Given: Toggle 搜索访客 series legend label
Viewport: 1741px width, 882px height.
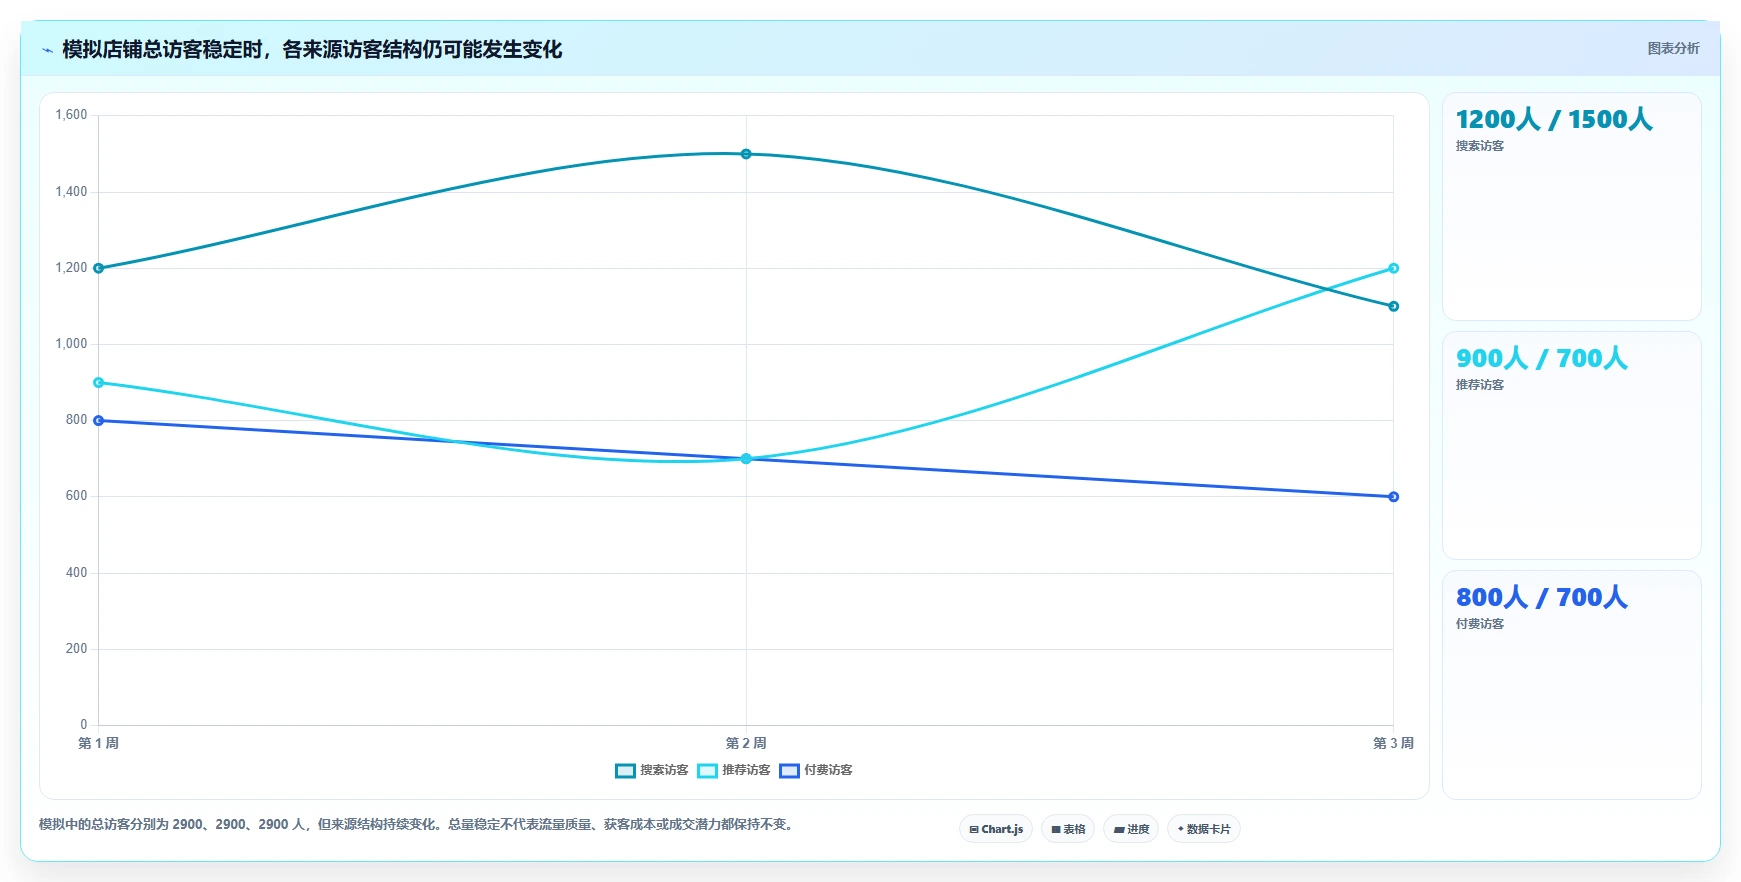Looking at the screenshot, I should pyautogui.click(x=664, y=770).
